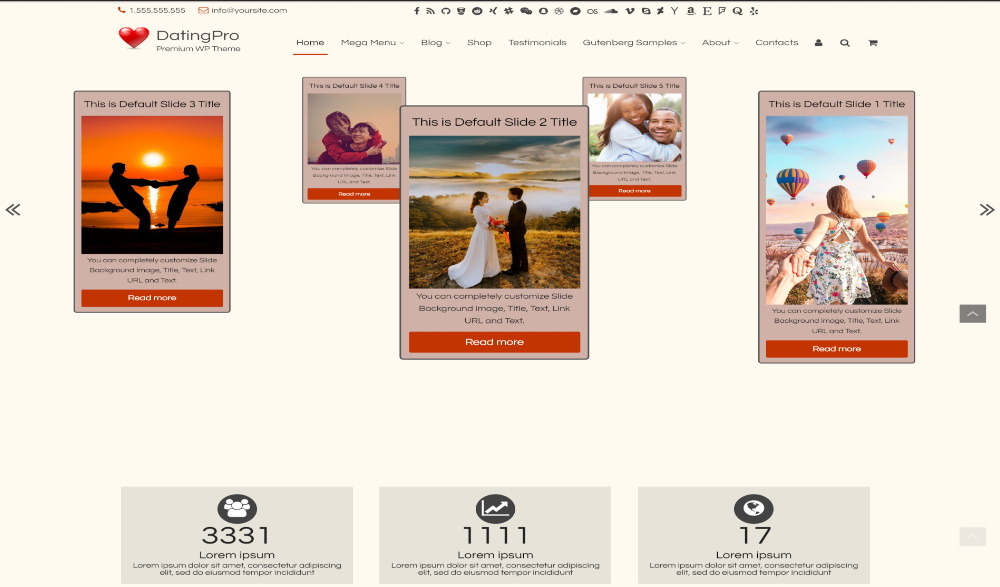
Task: Open the DeviantArt social icon
Action: coord(660,11)
